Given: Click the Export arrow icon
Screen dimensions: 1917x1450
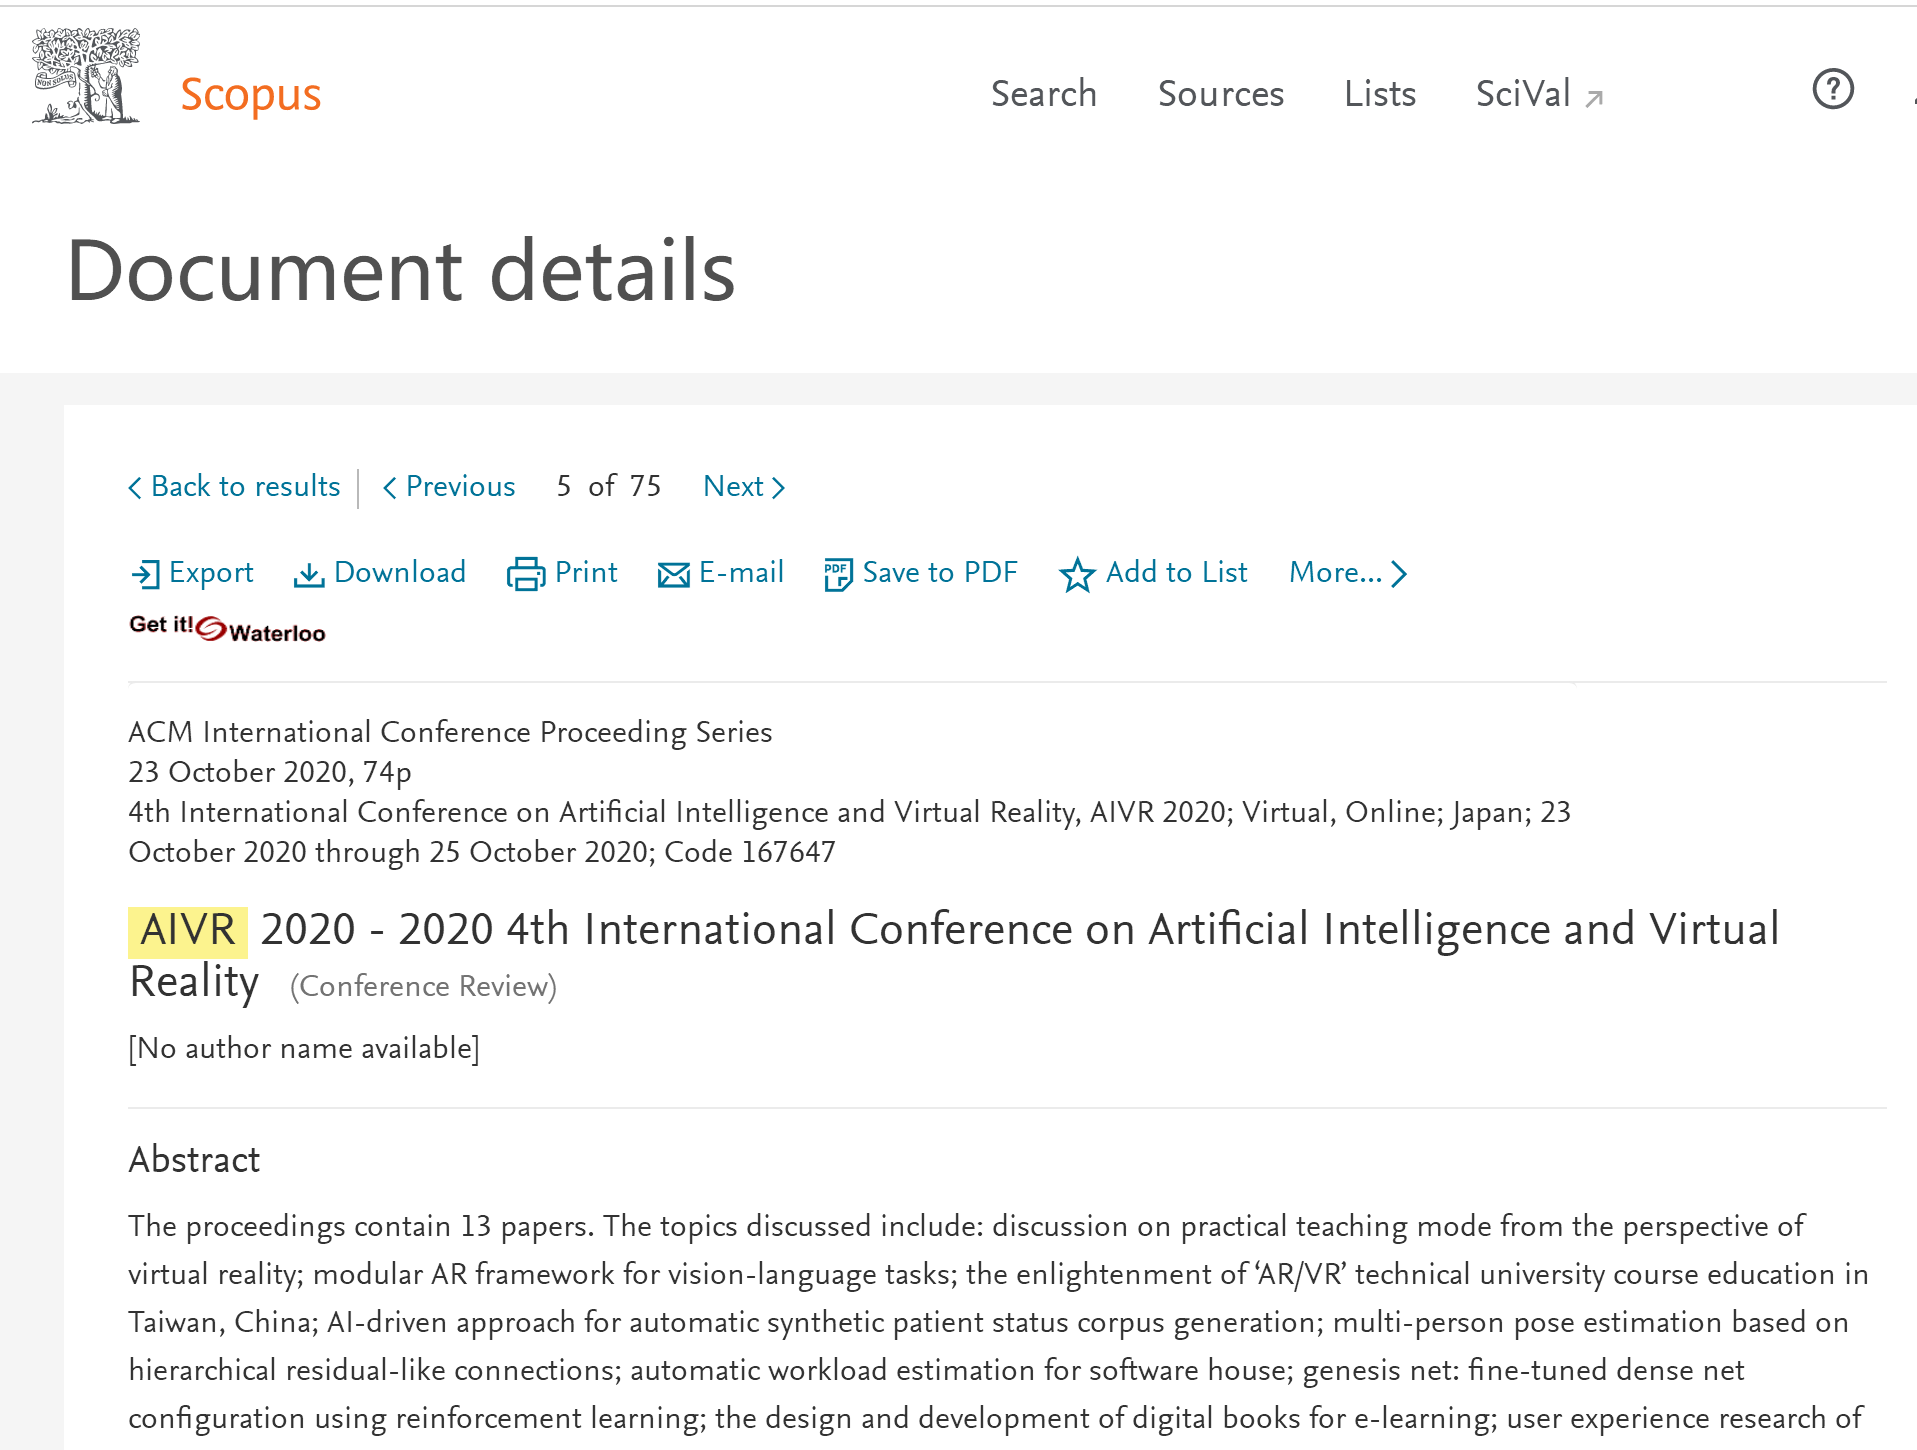Looking at the screenshot, I should [146, 574].
